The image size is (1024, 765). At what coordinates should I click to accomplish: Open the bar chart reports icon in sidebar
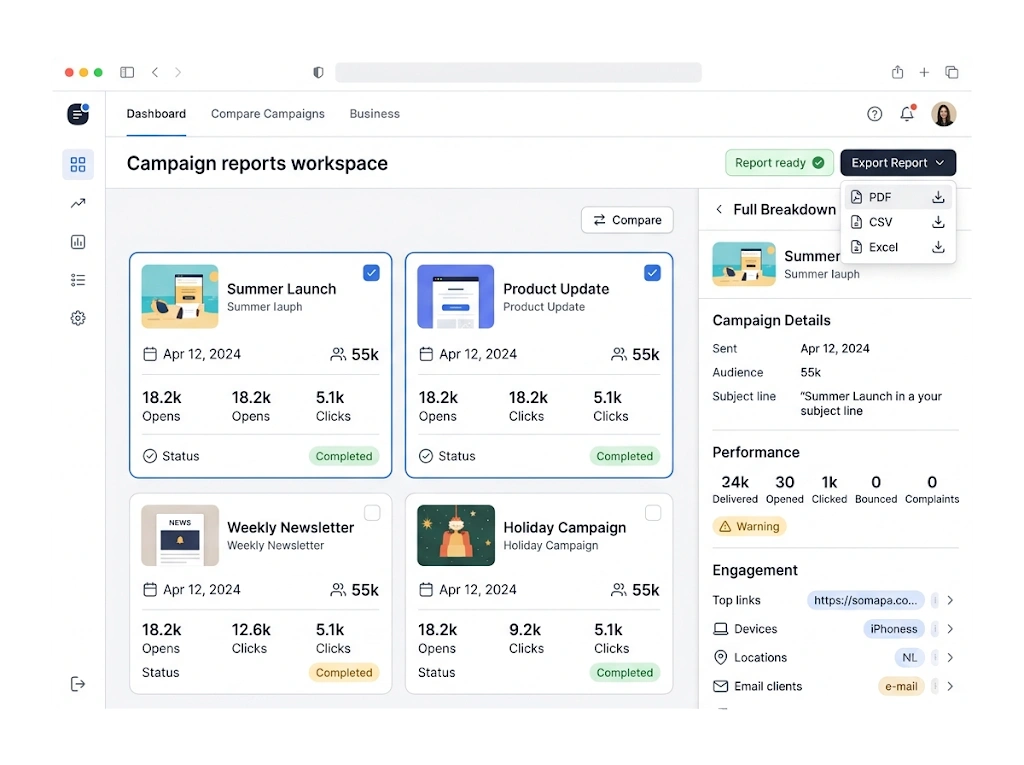pyautogui.click(x=78, y=242)
